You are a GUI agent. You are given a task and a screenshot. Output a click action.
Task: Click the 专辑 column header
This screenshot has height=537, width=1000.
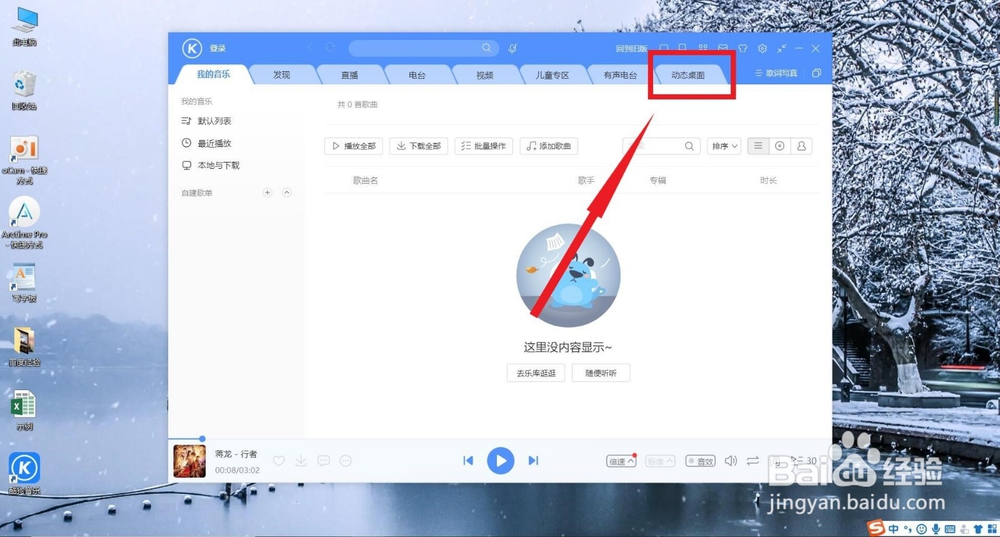point(658,180)
